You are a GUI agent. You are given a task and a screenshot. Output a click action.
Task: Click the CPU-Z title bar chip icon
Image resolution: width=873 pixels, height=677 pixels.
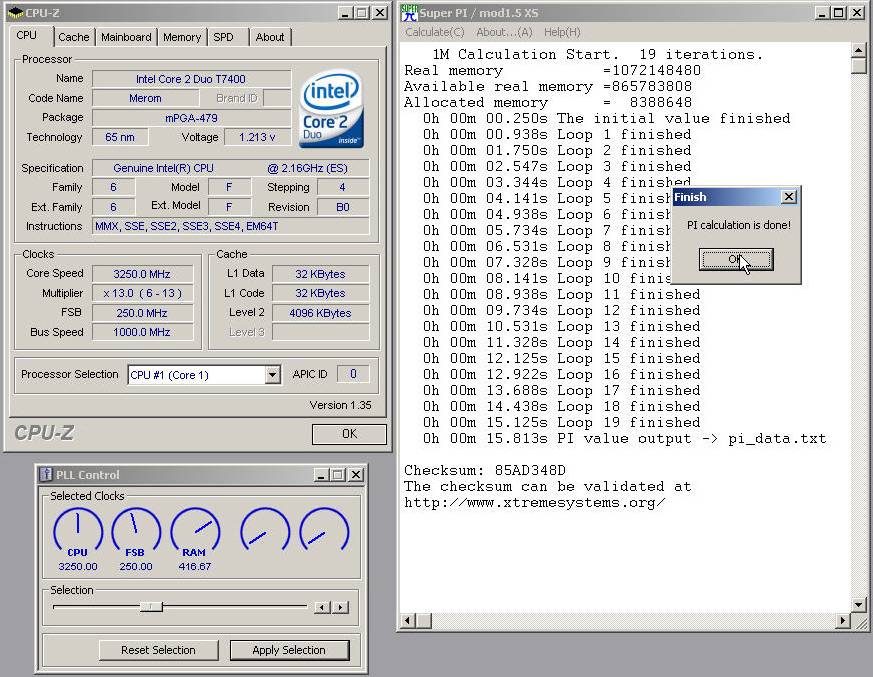coord(17,13)
